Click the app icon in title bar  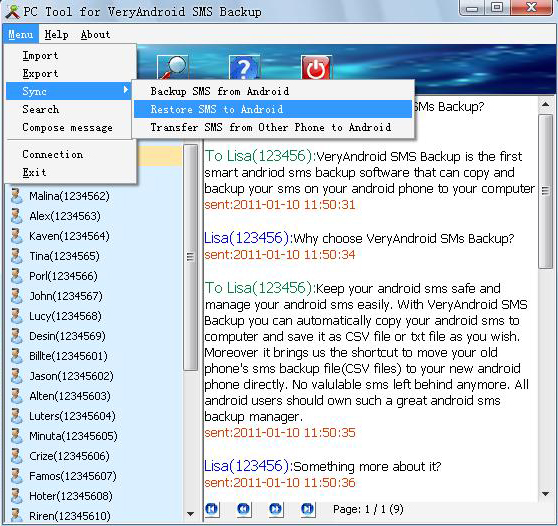click(12, 11)
